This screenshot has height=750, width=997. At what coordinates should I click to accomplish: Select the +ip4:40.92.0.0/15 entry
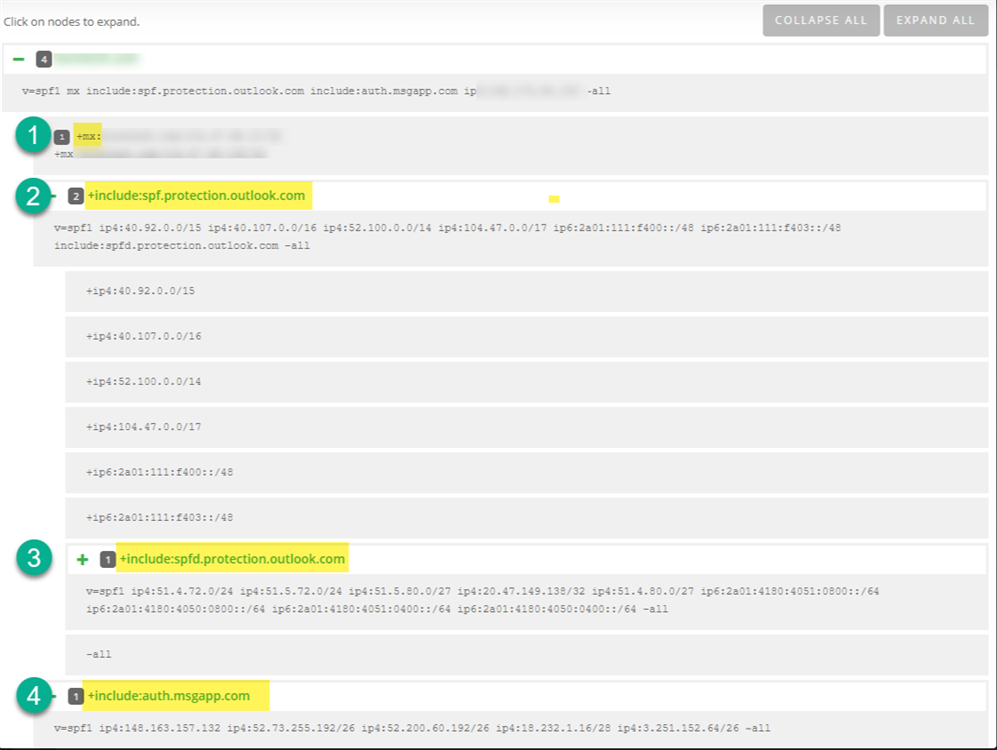[x=141, y=291]
